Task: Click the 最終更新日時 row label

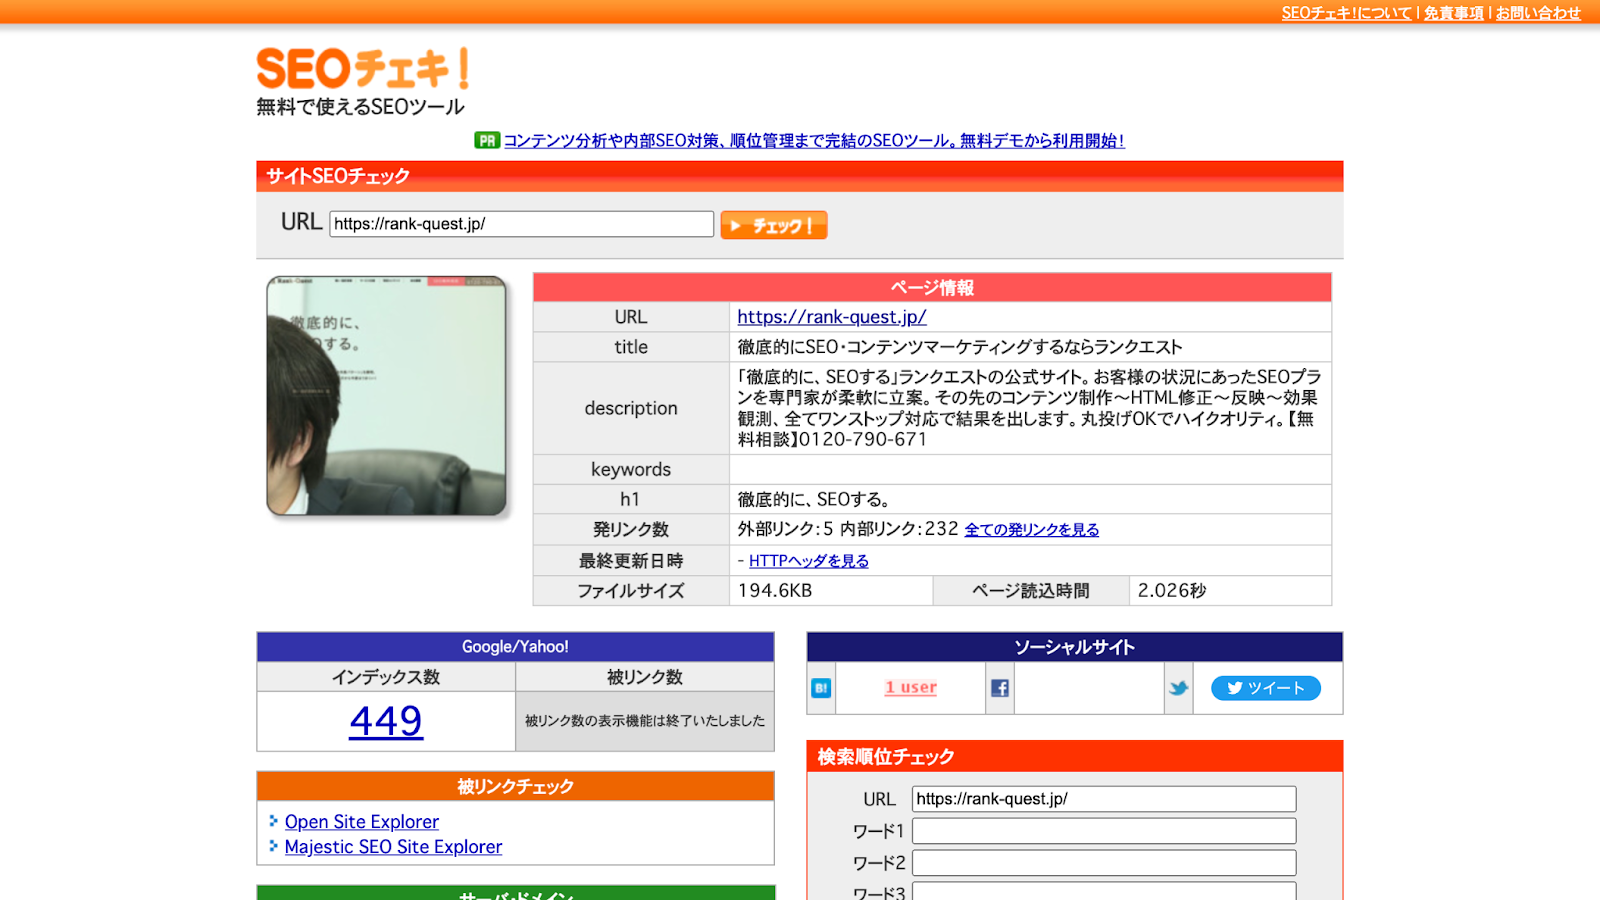Action: (631, 561)
